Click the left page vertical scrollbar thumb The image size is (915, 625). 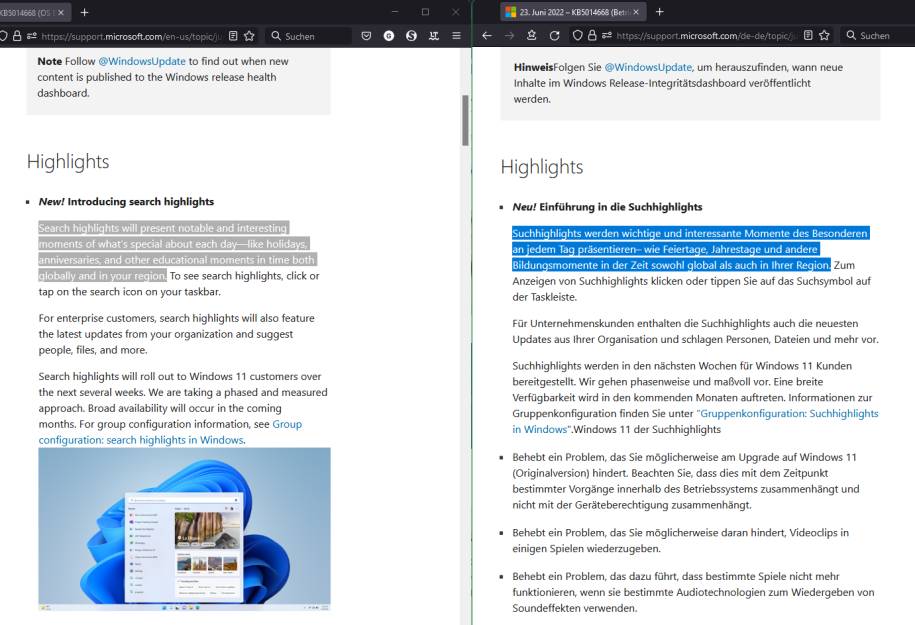click(x=465, y=120)
